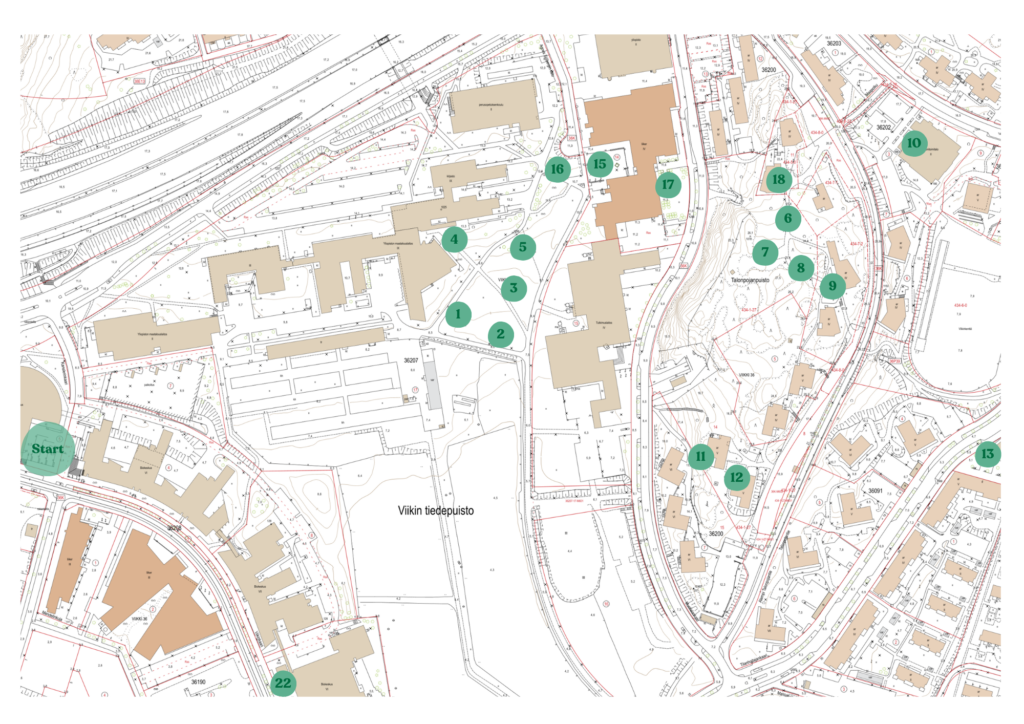Open the green marker 16
This screenshot has width=1024, height=724.
[x=557, y=169]
